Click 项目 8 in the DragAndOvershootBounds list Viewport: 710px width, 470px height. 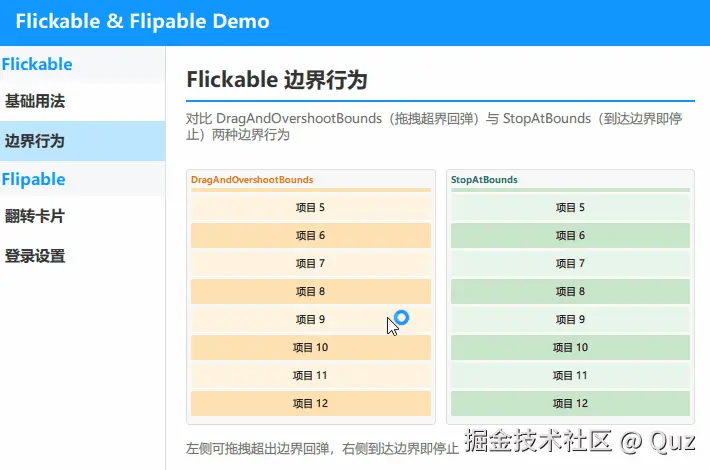[x=311, y=291]
